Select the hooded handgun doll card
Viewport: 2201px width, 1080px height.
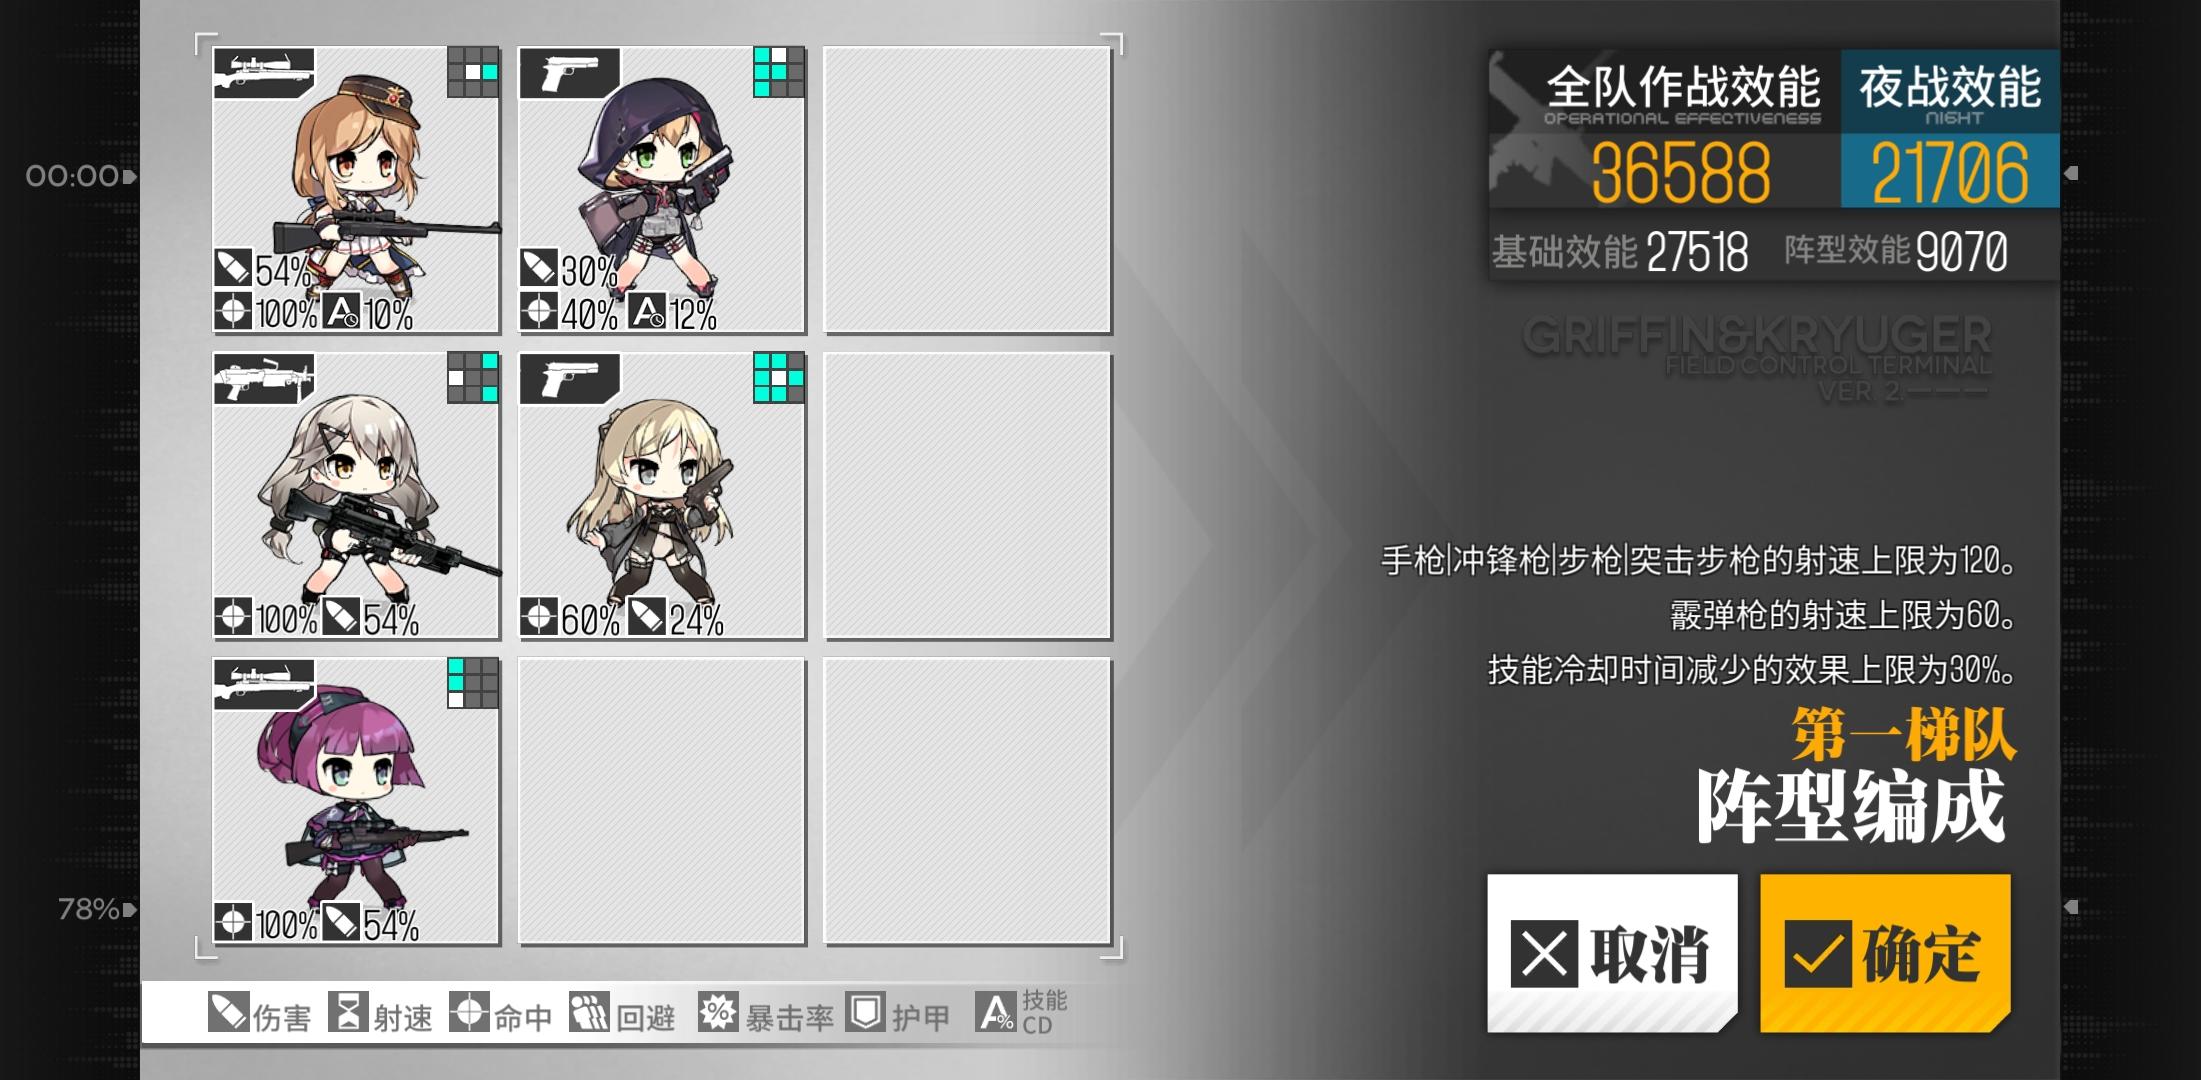click(x=662, y=190)
